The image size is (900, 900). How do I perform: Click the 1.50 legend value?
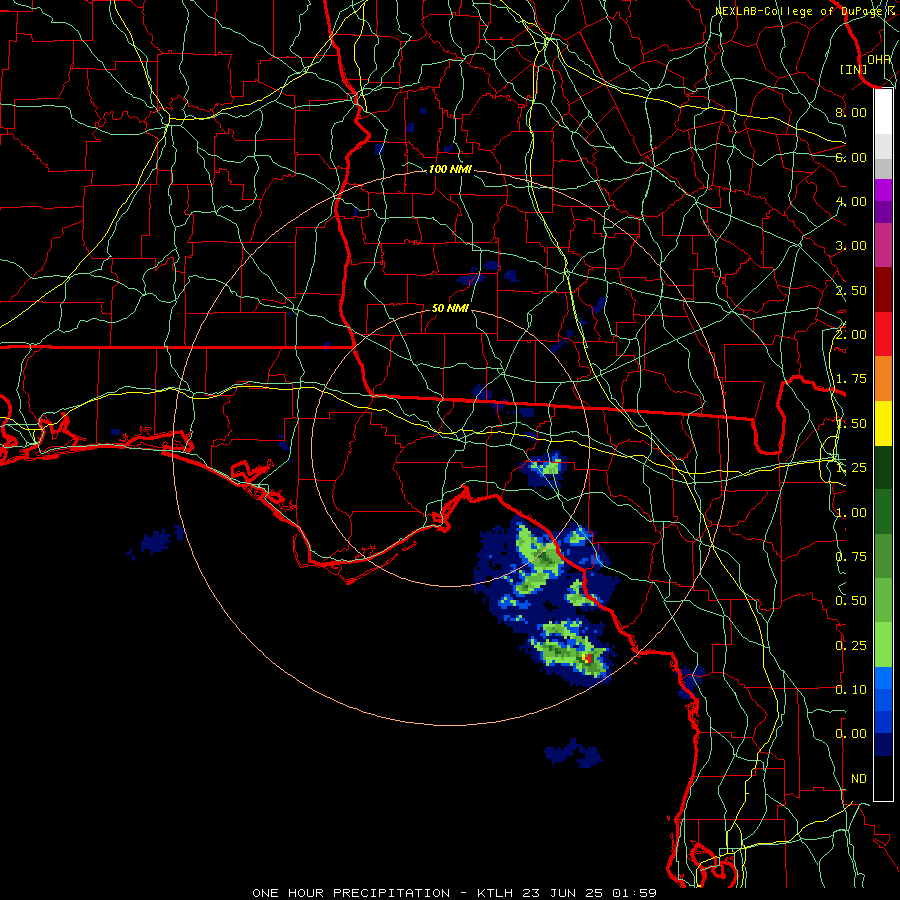click(x=851, y=424)
